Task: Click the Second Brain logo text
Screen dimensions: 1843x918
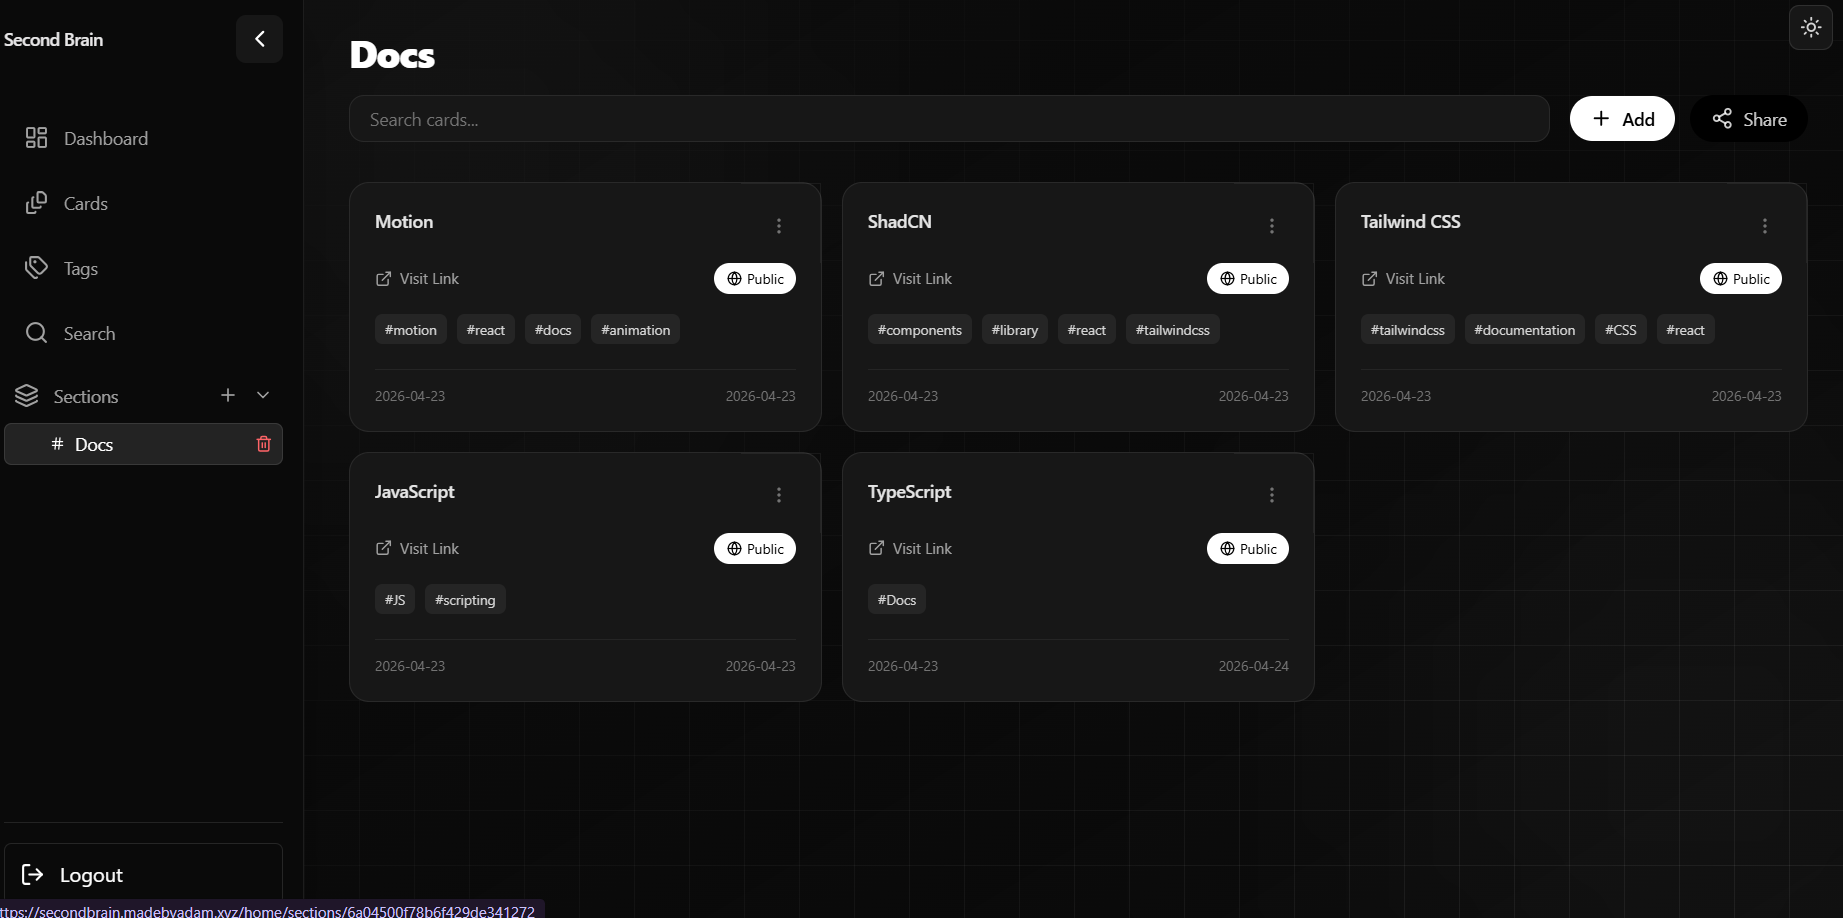Action: pos(54,40)
